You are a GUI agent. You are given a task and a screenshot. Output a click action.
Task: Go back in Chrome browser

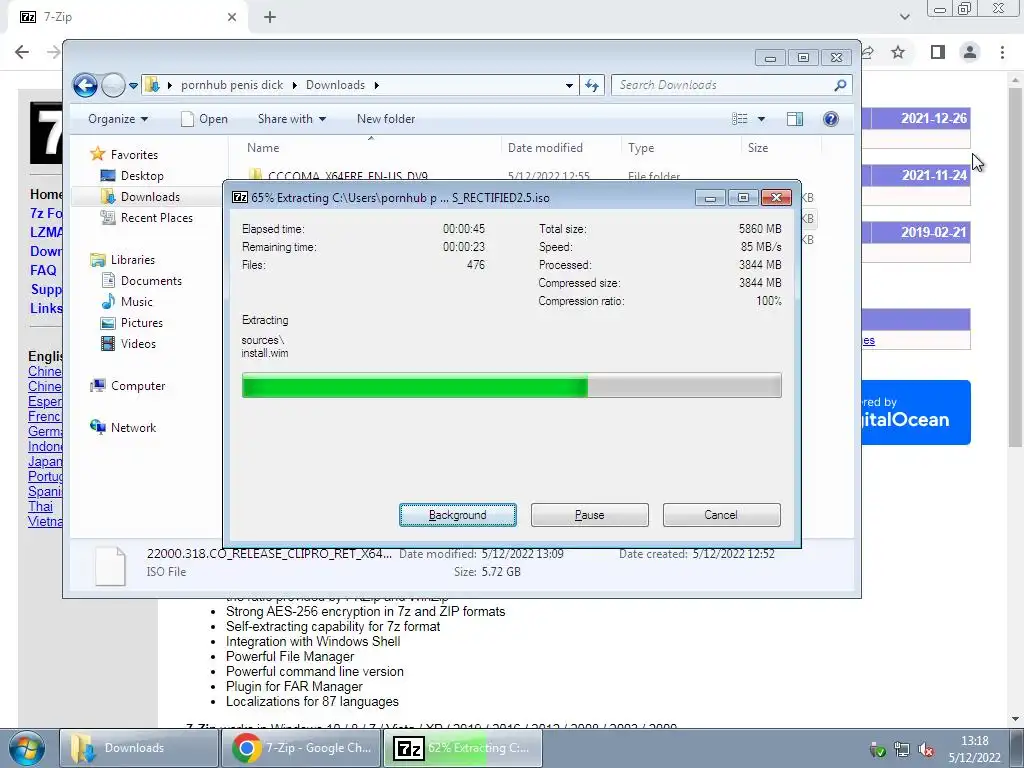[x=22, y=52]
